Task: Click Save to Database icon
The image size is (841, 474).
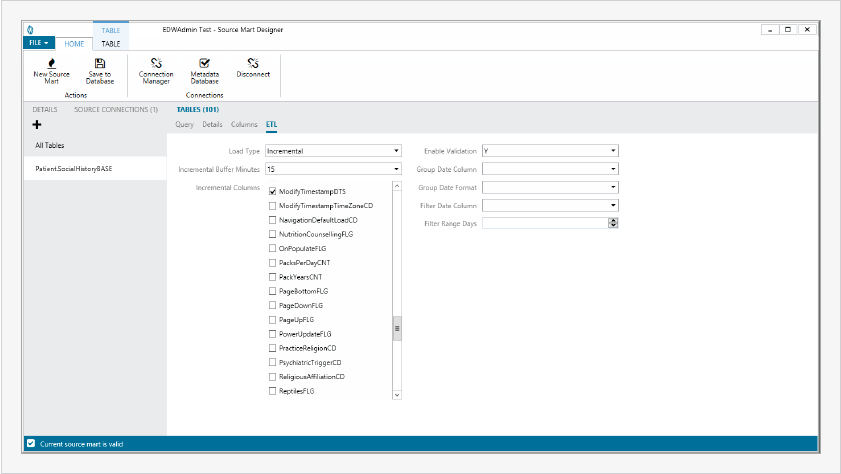Action: point(100,63)
